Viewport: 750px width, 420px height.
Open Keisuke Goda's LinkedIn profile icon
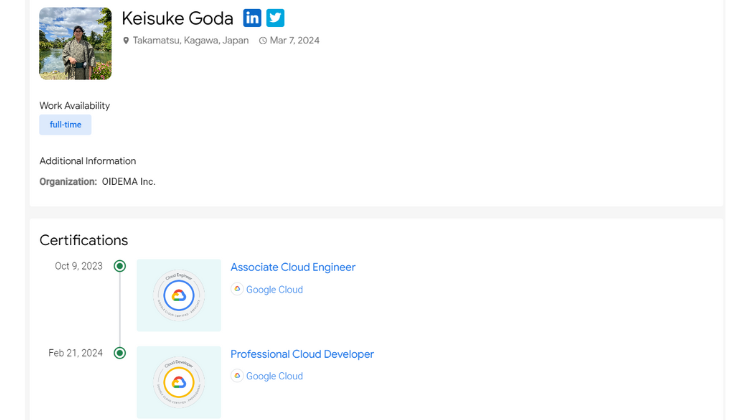(252, 18)
